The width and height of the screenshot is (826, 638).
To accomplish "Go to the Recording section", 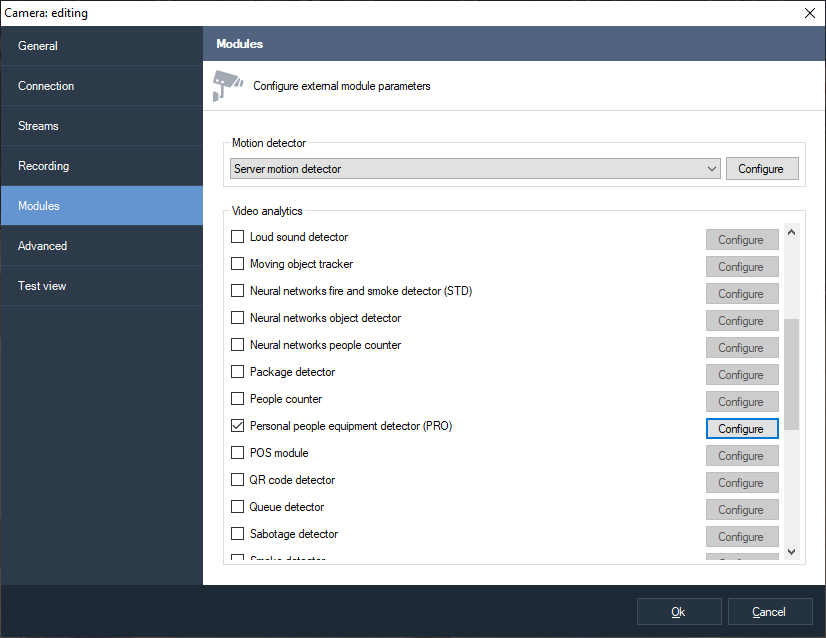I will (101, 166).
